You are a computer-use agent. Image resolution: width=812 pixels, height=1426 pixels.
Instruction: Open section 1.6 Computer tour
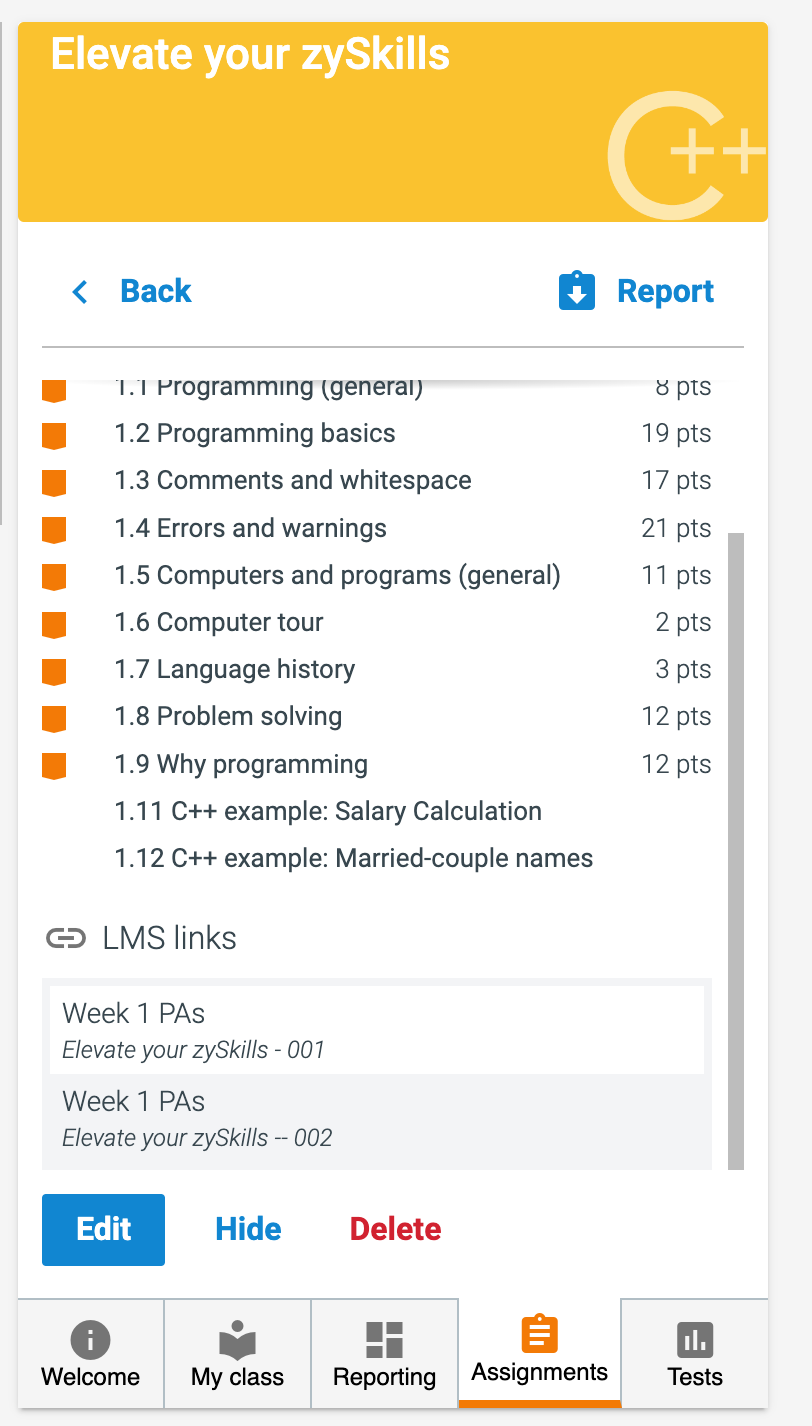click(x=219, y=623)
